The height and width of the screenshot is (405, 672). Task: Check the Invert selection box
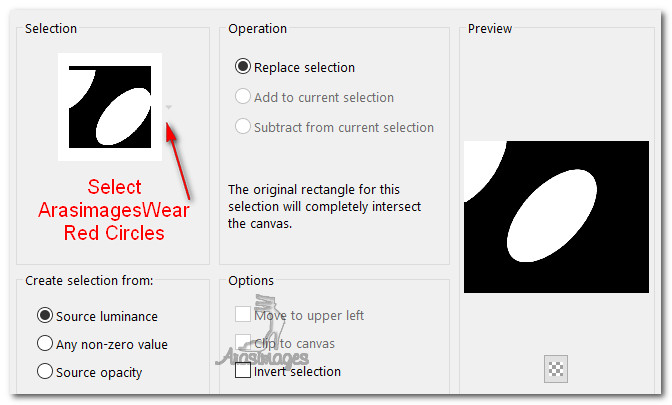(244, 372)
